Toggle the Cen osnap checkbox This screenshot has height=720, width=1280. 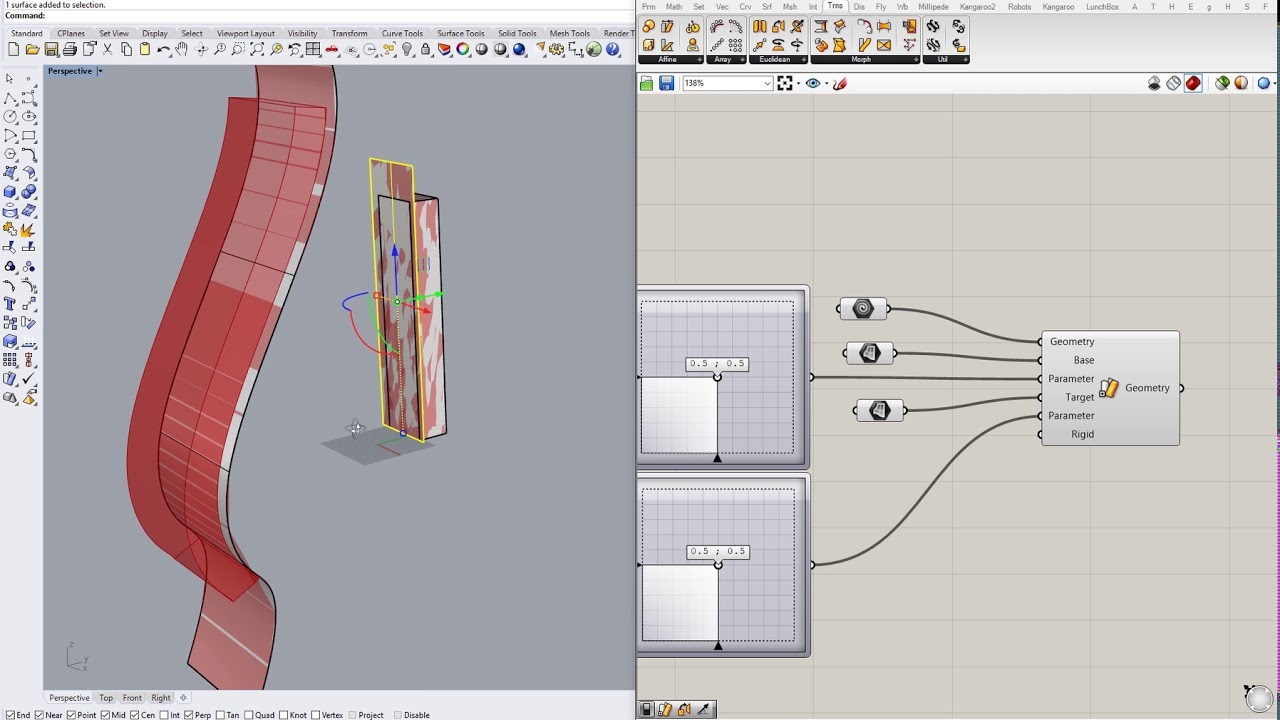pos(134,715)
